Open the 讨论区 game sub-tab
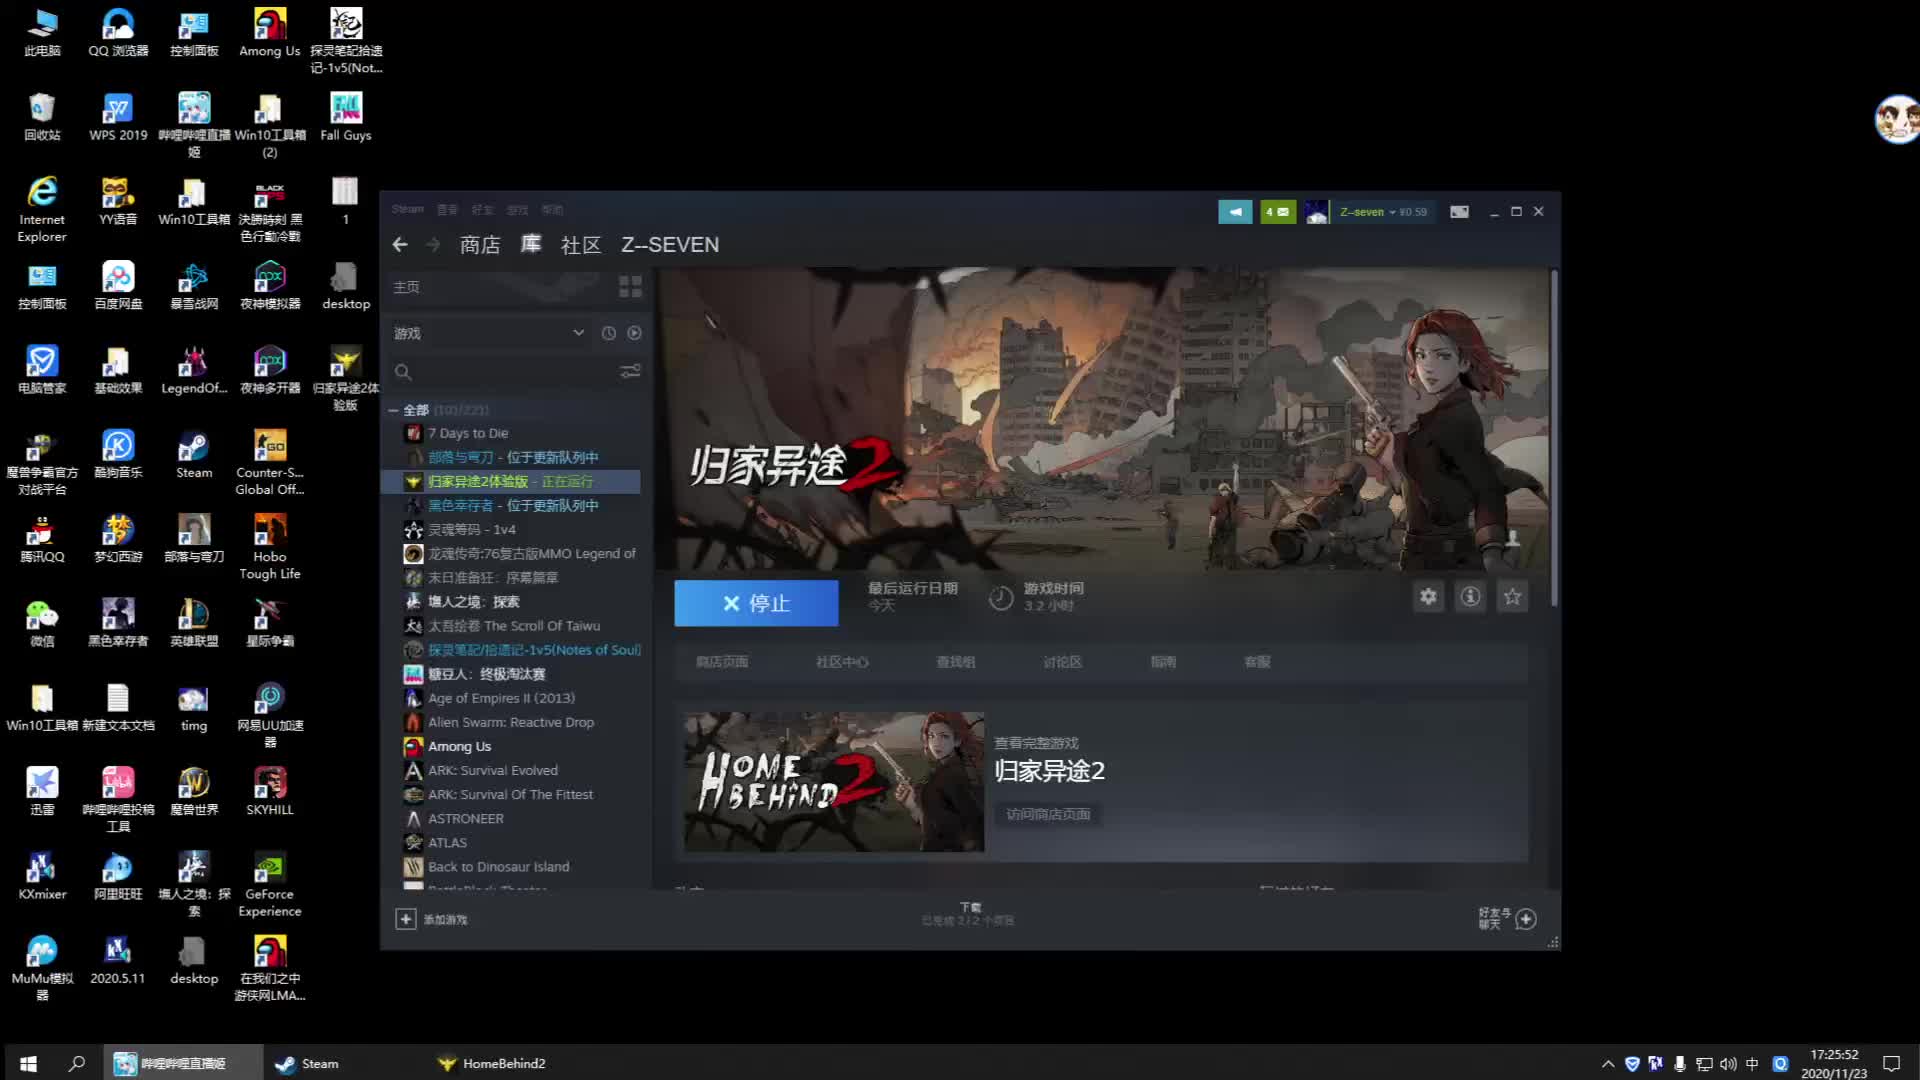The image size is (1920, 1080). coord(1063,662)
